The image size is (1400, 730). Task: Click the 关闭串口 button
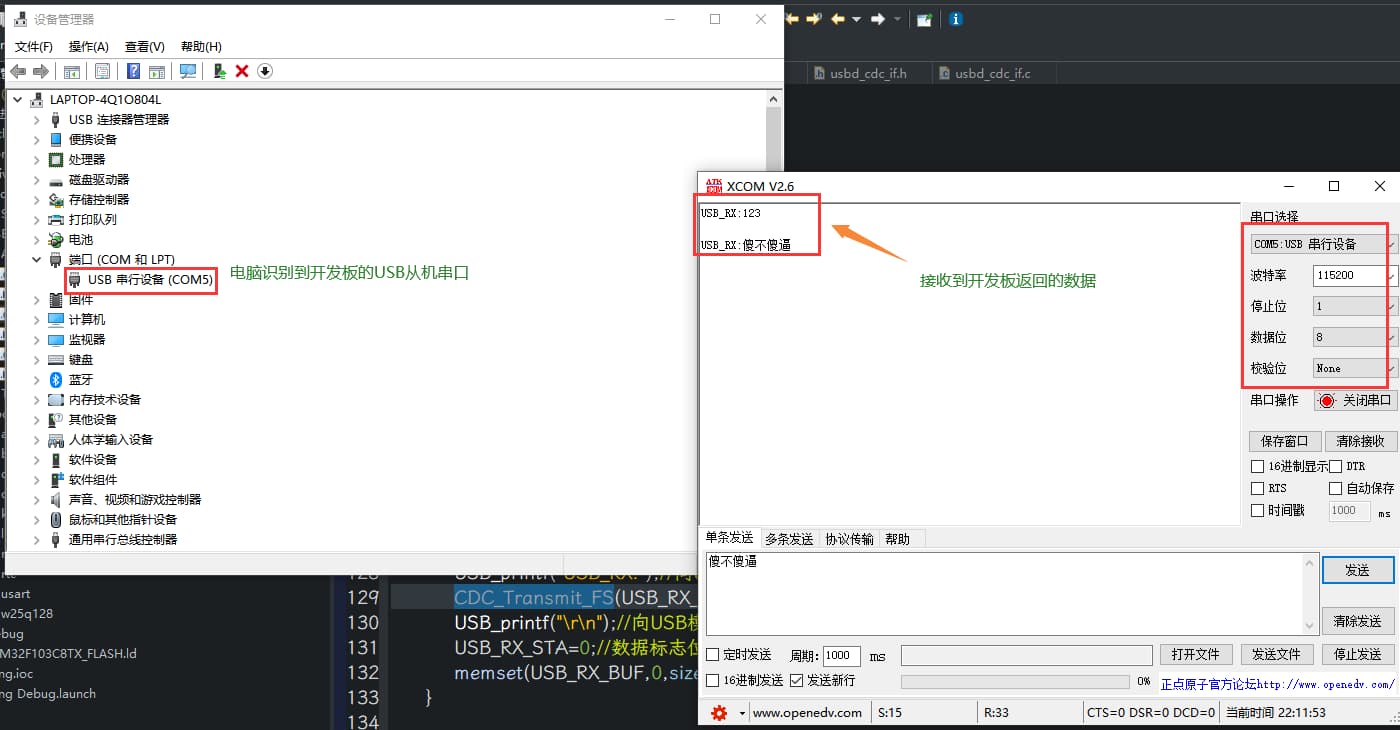tap(1355, 401)
